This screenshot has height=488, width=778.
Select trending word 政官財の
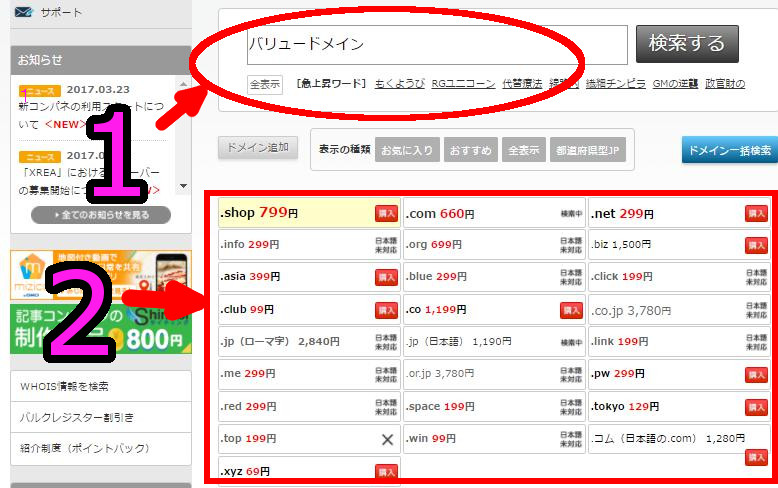(x=725, y=84)
